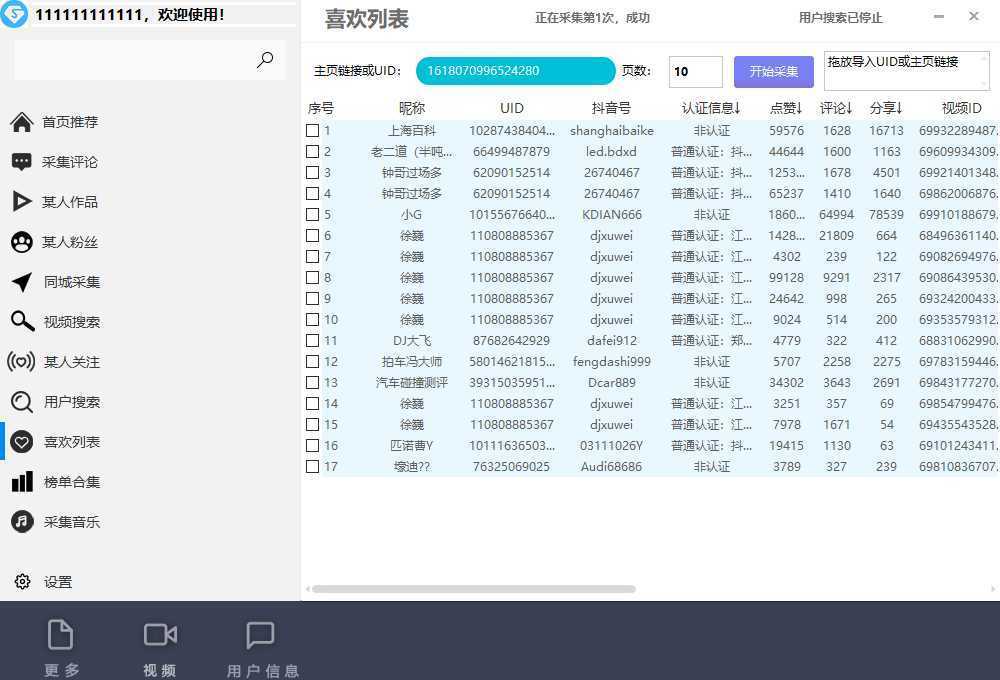This screenshot has height=680, width=1000.
Task: Open the 视频搜索 video search tool
Action: point(74,322)
